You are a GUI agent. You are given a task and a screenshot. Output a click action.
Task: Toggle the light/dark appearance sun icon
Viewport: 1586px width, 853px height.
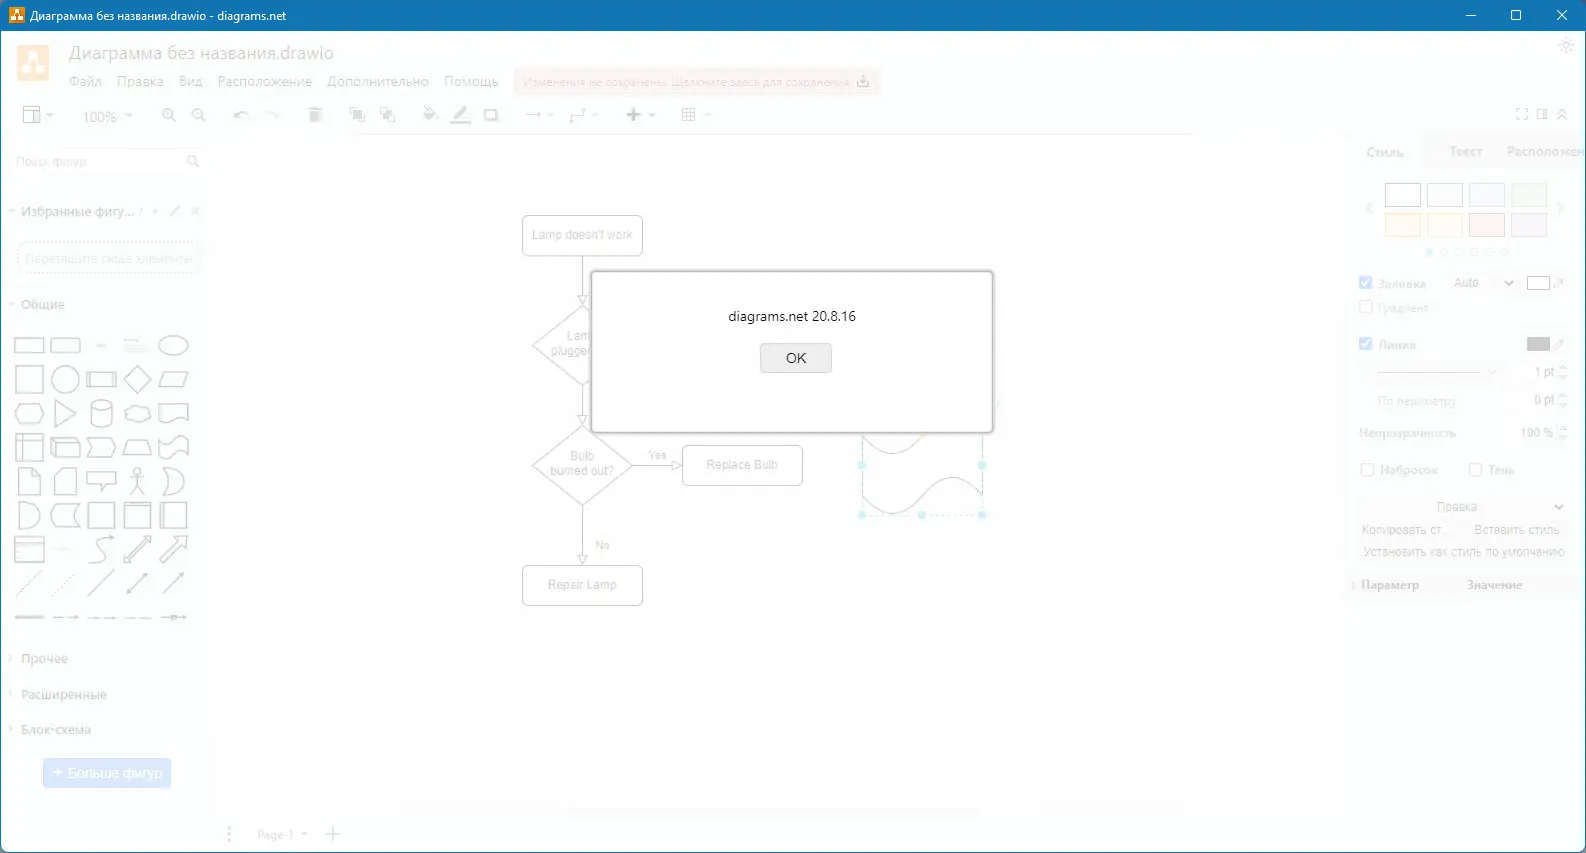(1566, 46)
